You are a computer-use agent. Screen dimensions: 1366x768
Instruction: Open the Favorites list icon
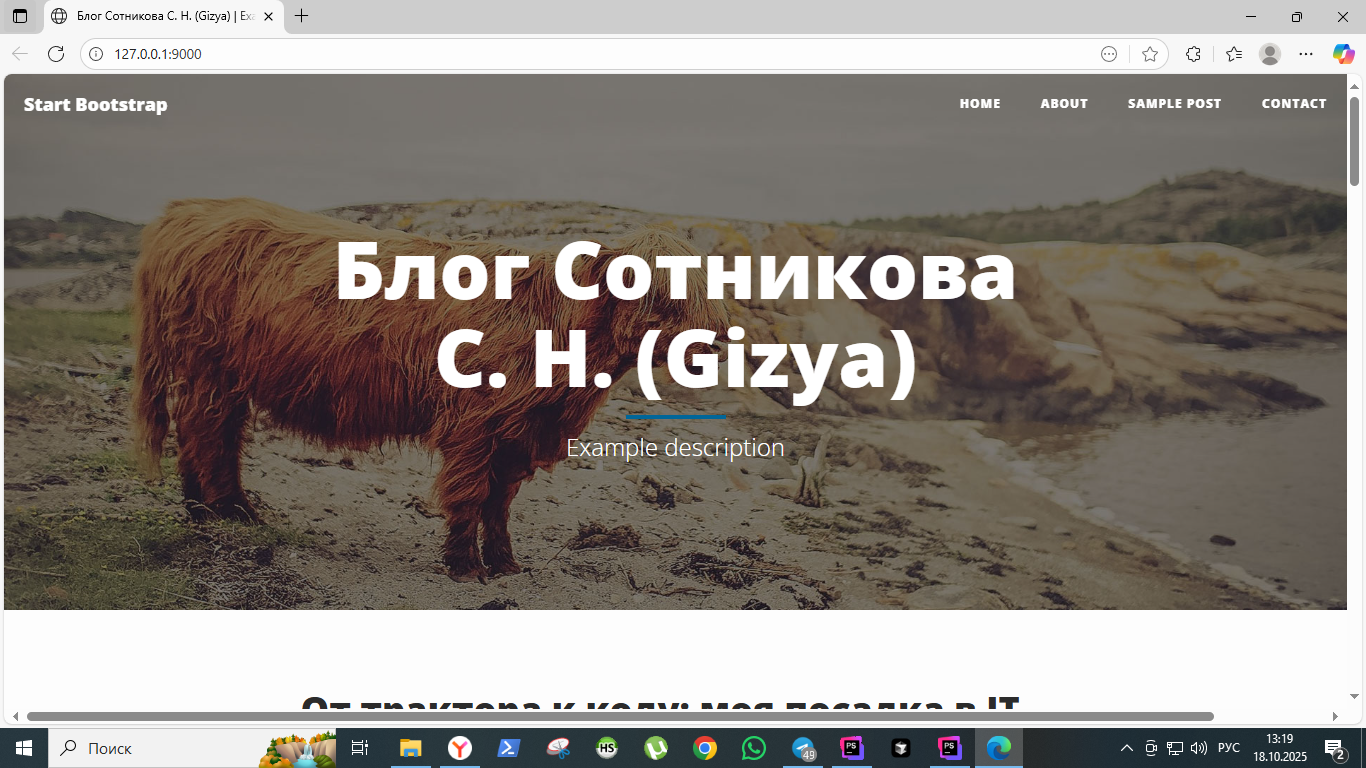[x=1234, y=54]
